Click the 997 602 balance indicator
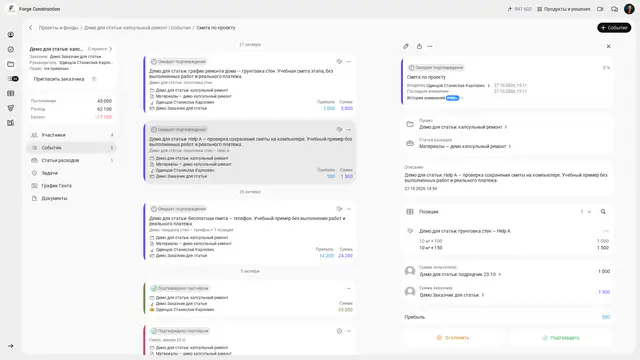The image size is (640, 360). 519,9
